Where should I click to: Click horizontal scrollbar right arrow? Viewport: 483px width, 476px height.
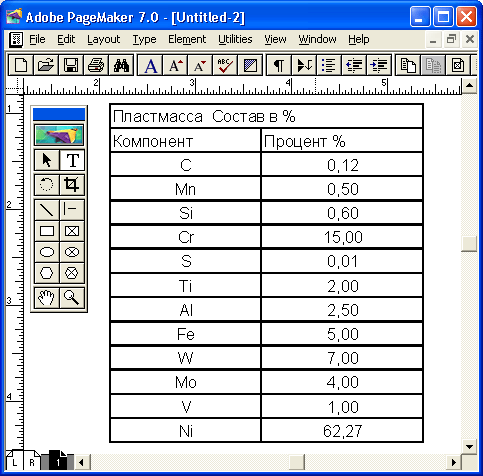pos(453,462)
